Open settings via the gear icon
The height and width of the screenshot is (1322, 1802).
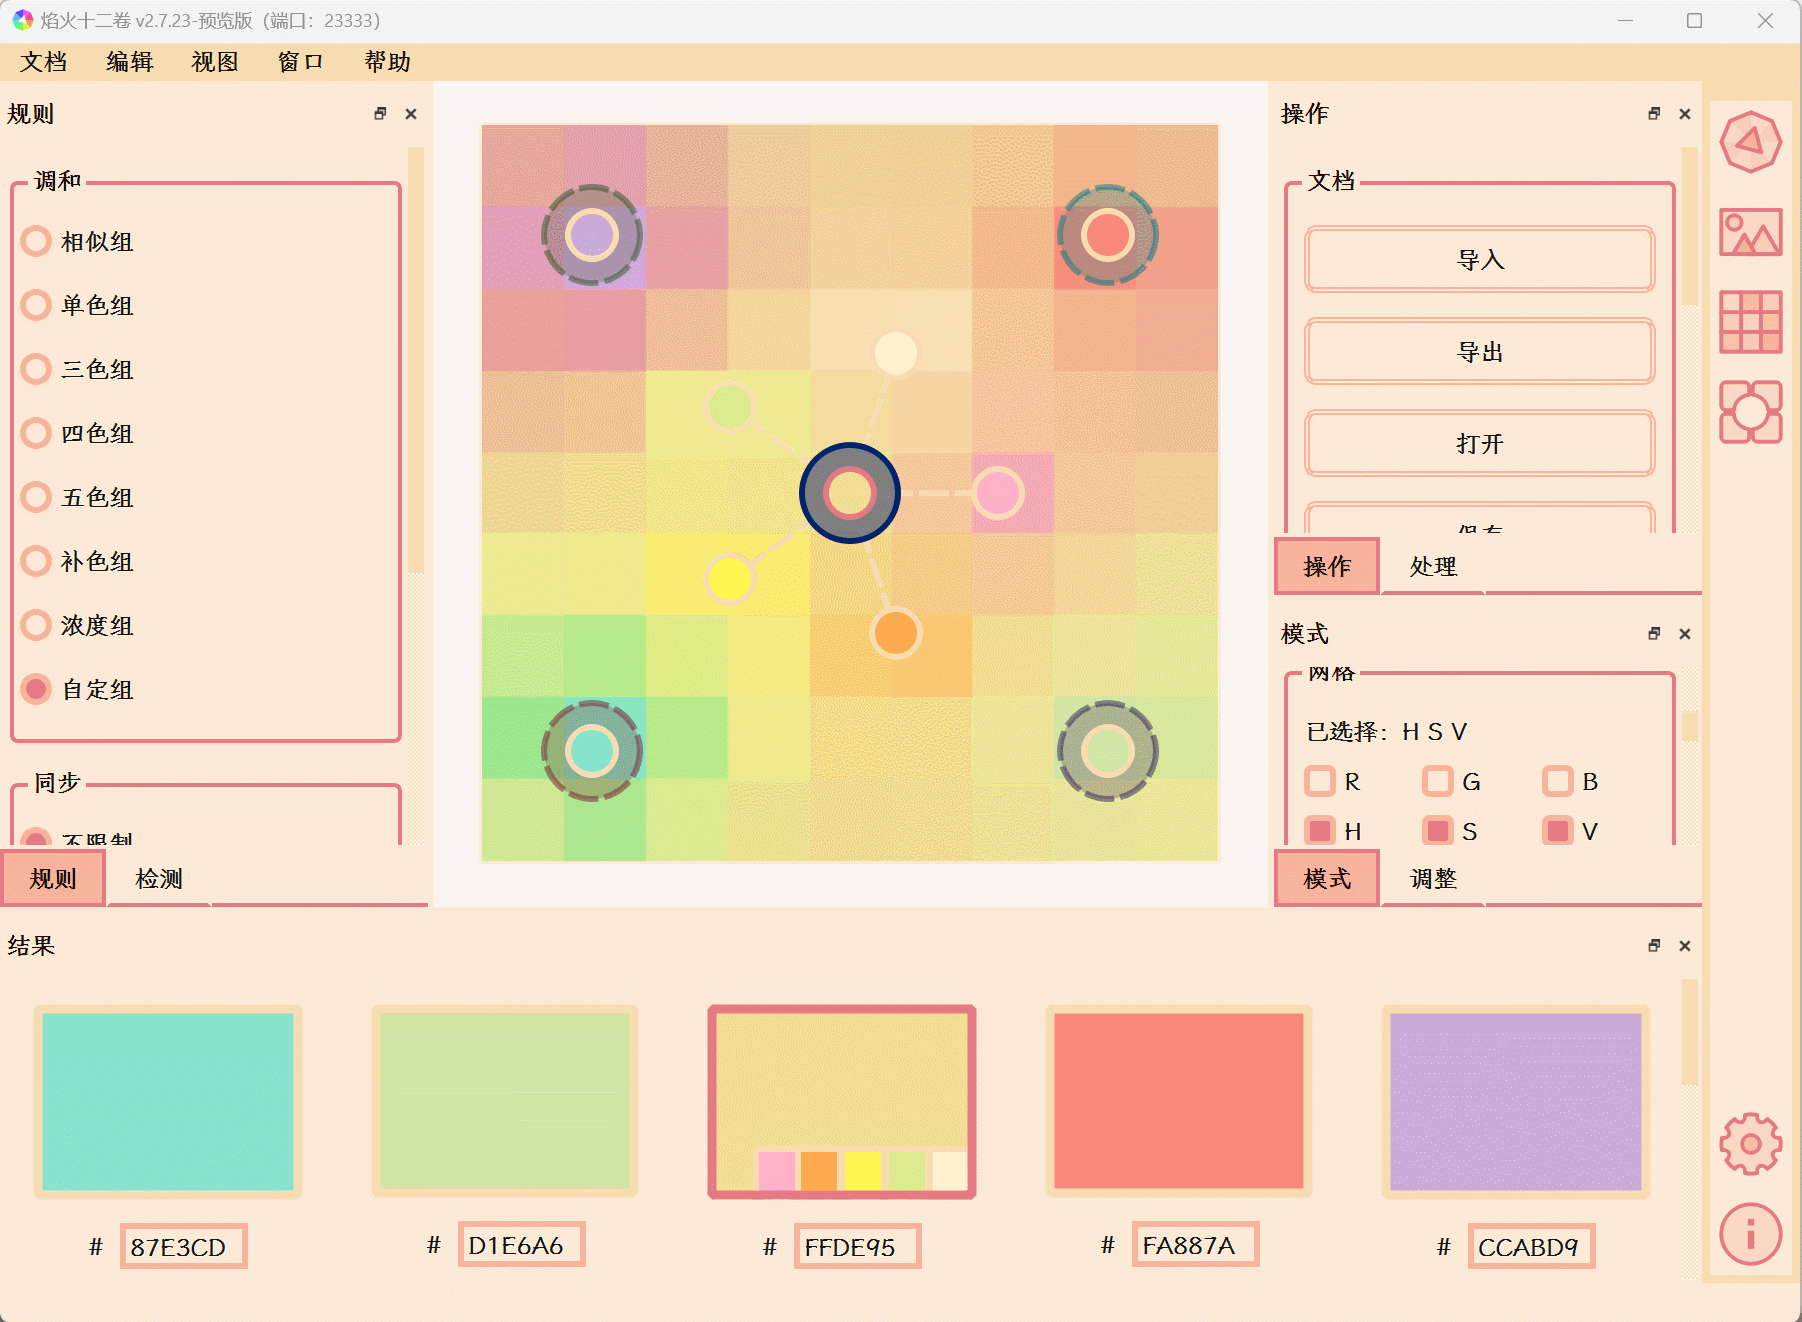(1750, 1143)
